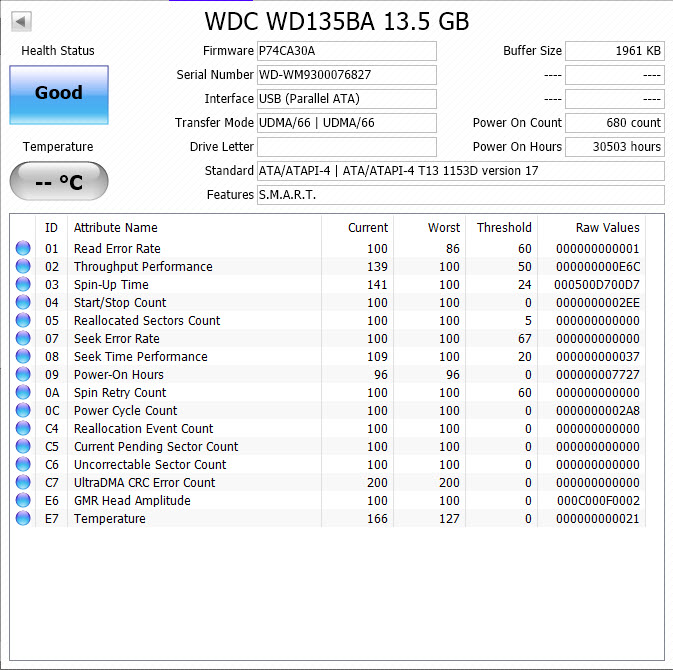Click the Serial Number field
This screenshot has width=673, height=670.
(x=347, y=75)
